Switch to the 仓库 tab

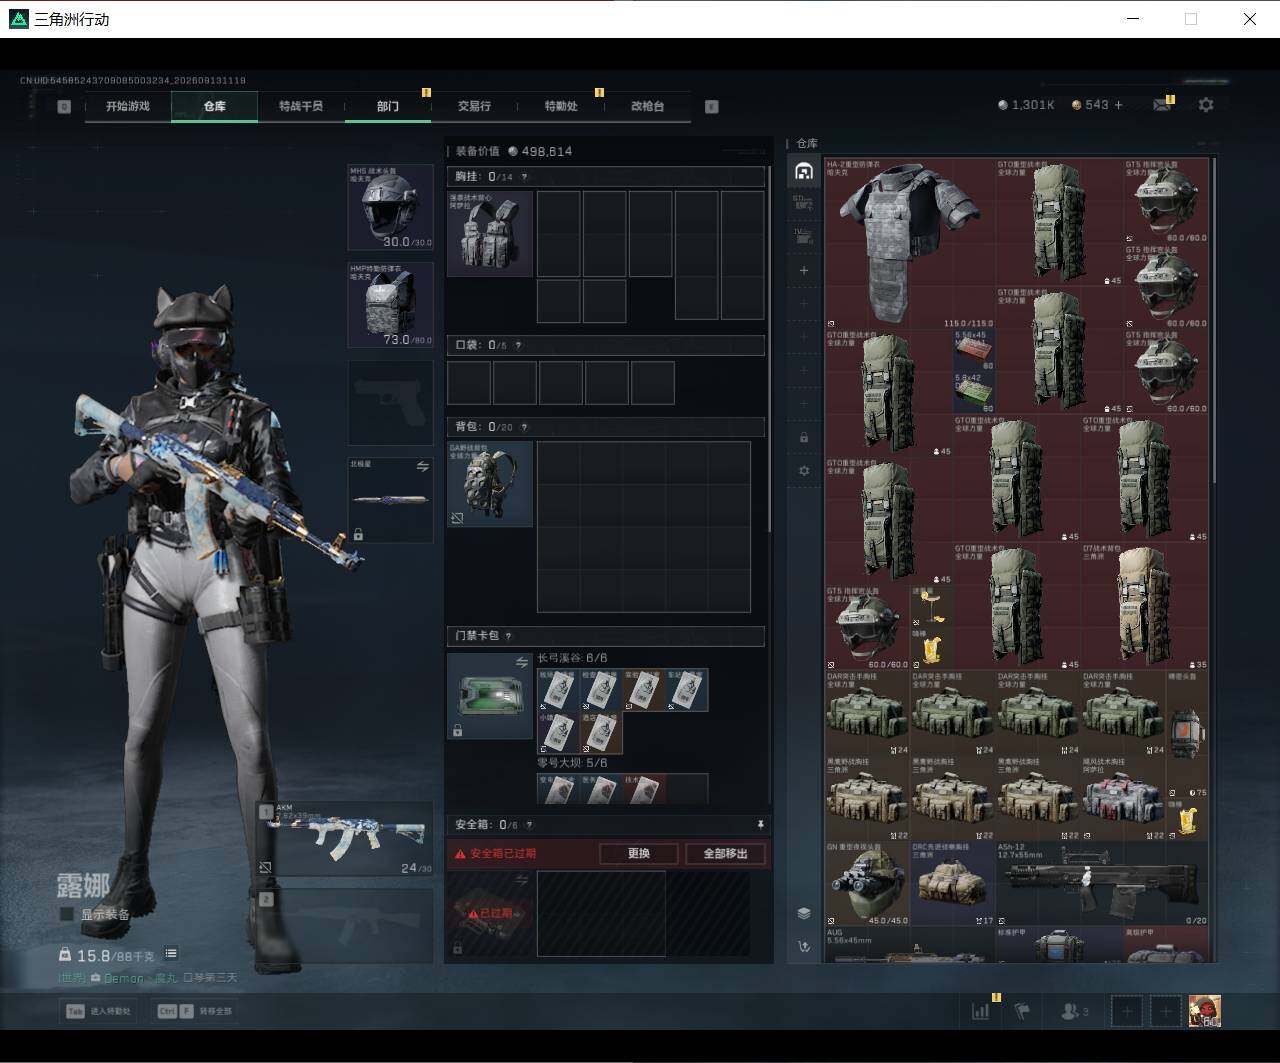(x=215, y=106)
